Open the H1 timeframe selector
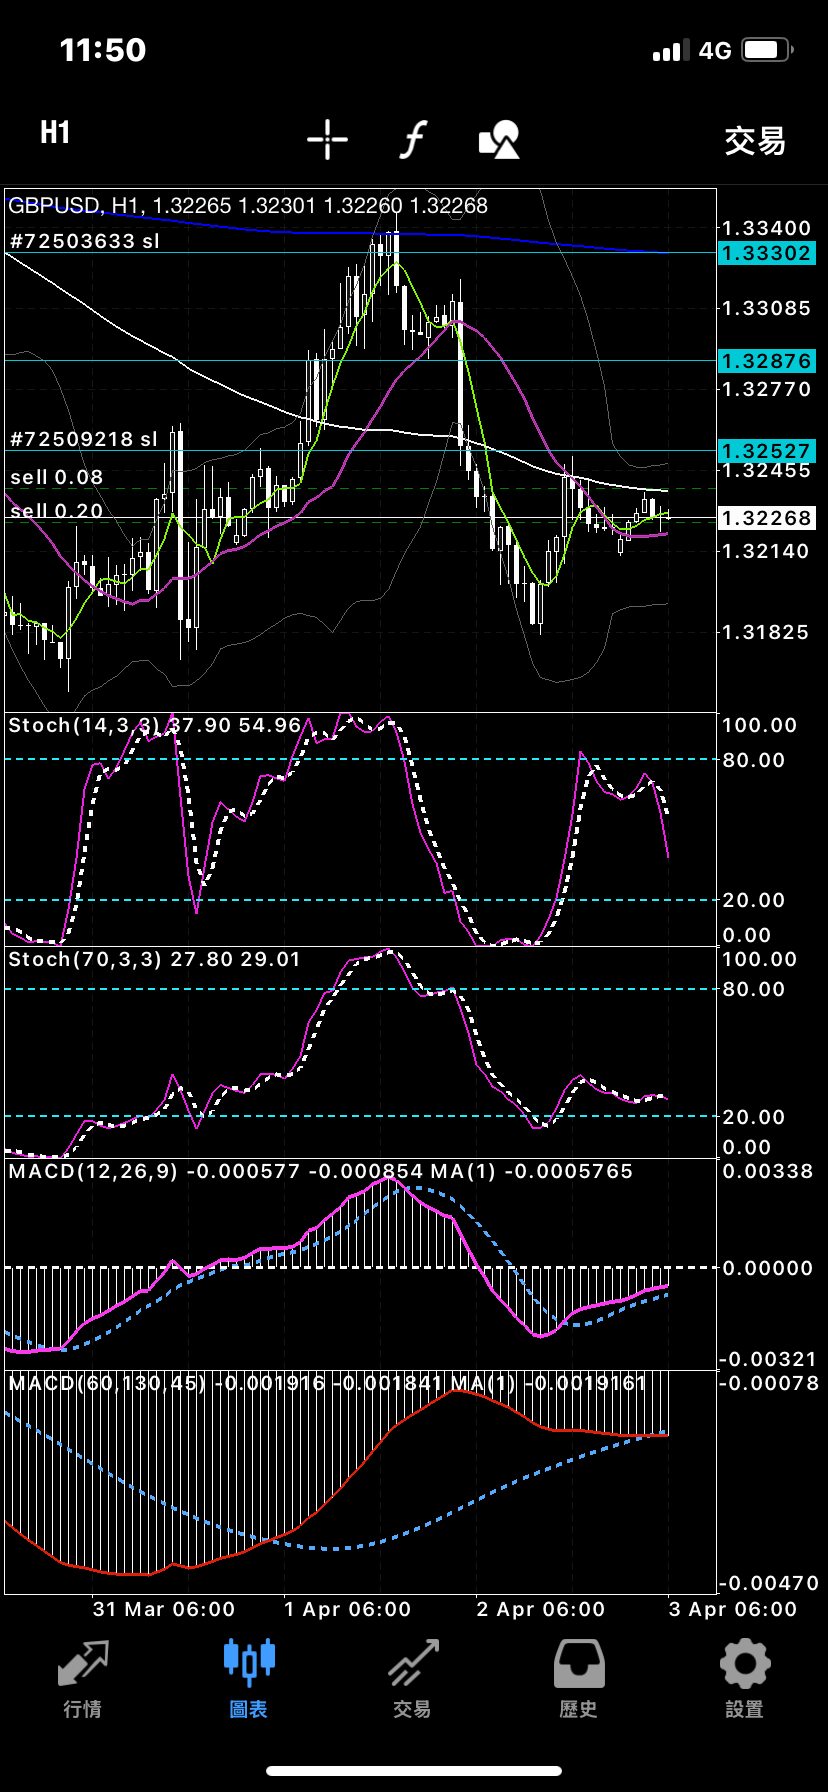 point(55,133)
